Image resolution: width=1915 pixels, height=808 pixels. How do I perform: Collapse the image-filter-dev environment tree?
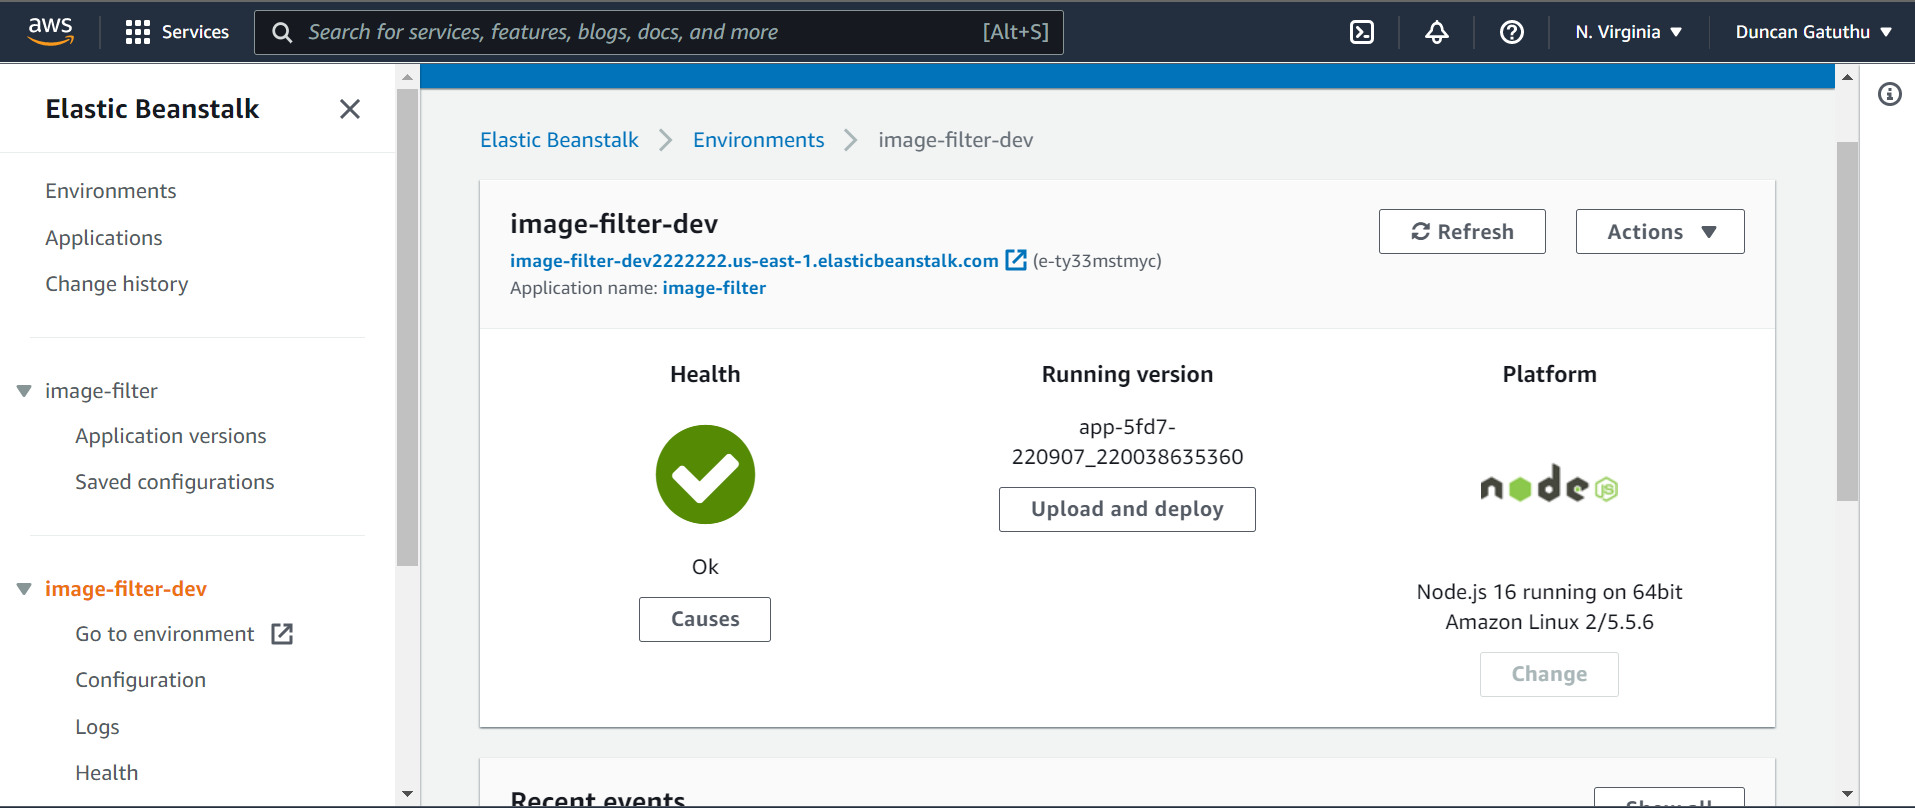pos(24,589)
